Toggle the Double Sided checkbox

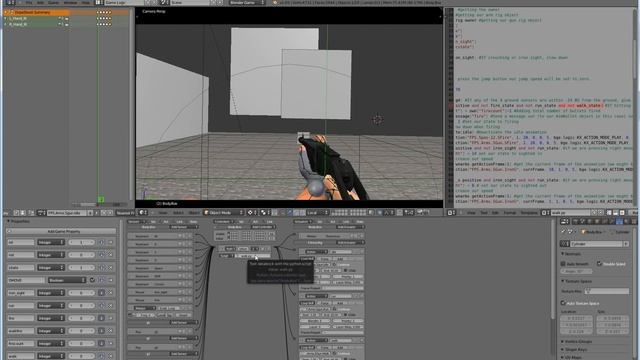click(x=600, y=264)
